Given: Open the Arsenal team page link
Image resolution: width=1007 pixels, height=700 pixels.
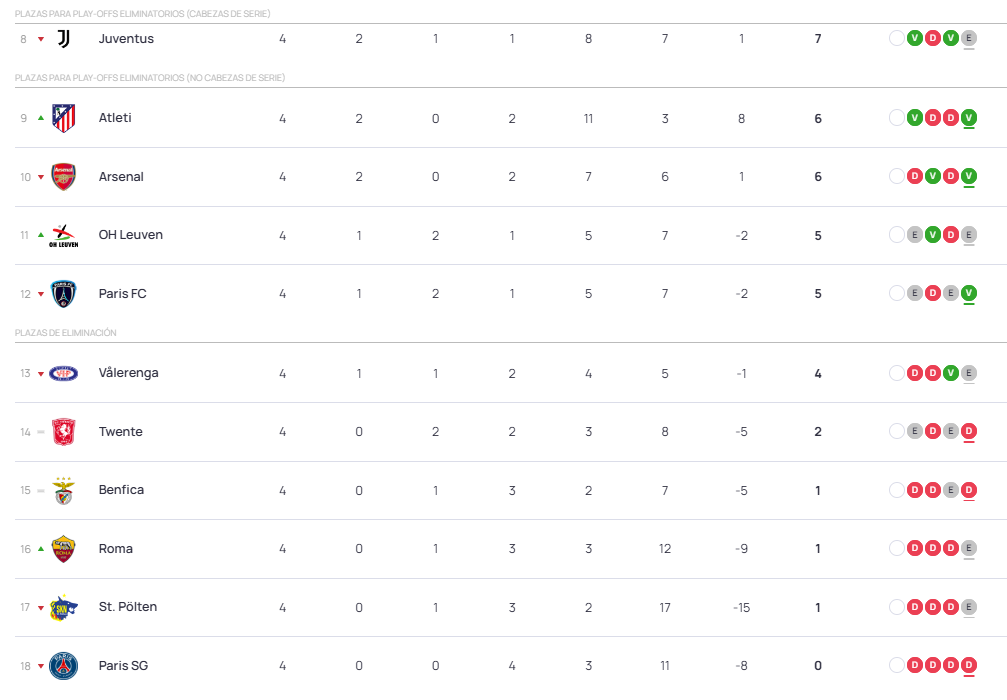Looking at the screenshot, I should point(121,177).
